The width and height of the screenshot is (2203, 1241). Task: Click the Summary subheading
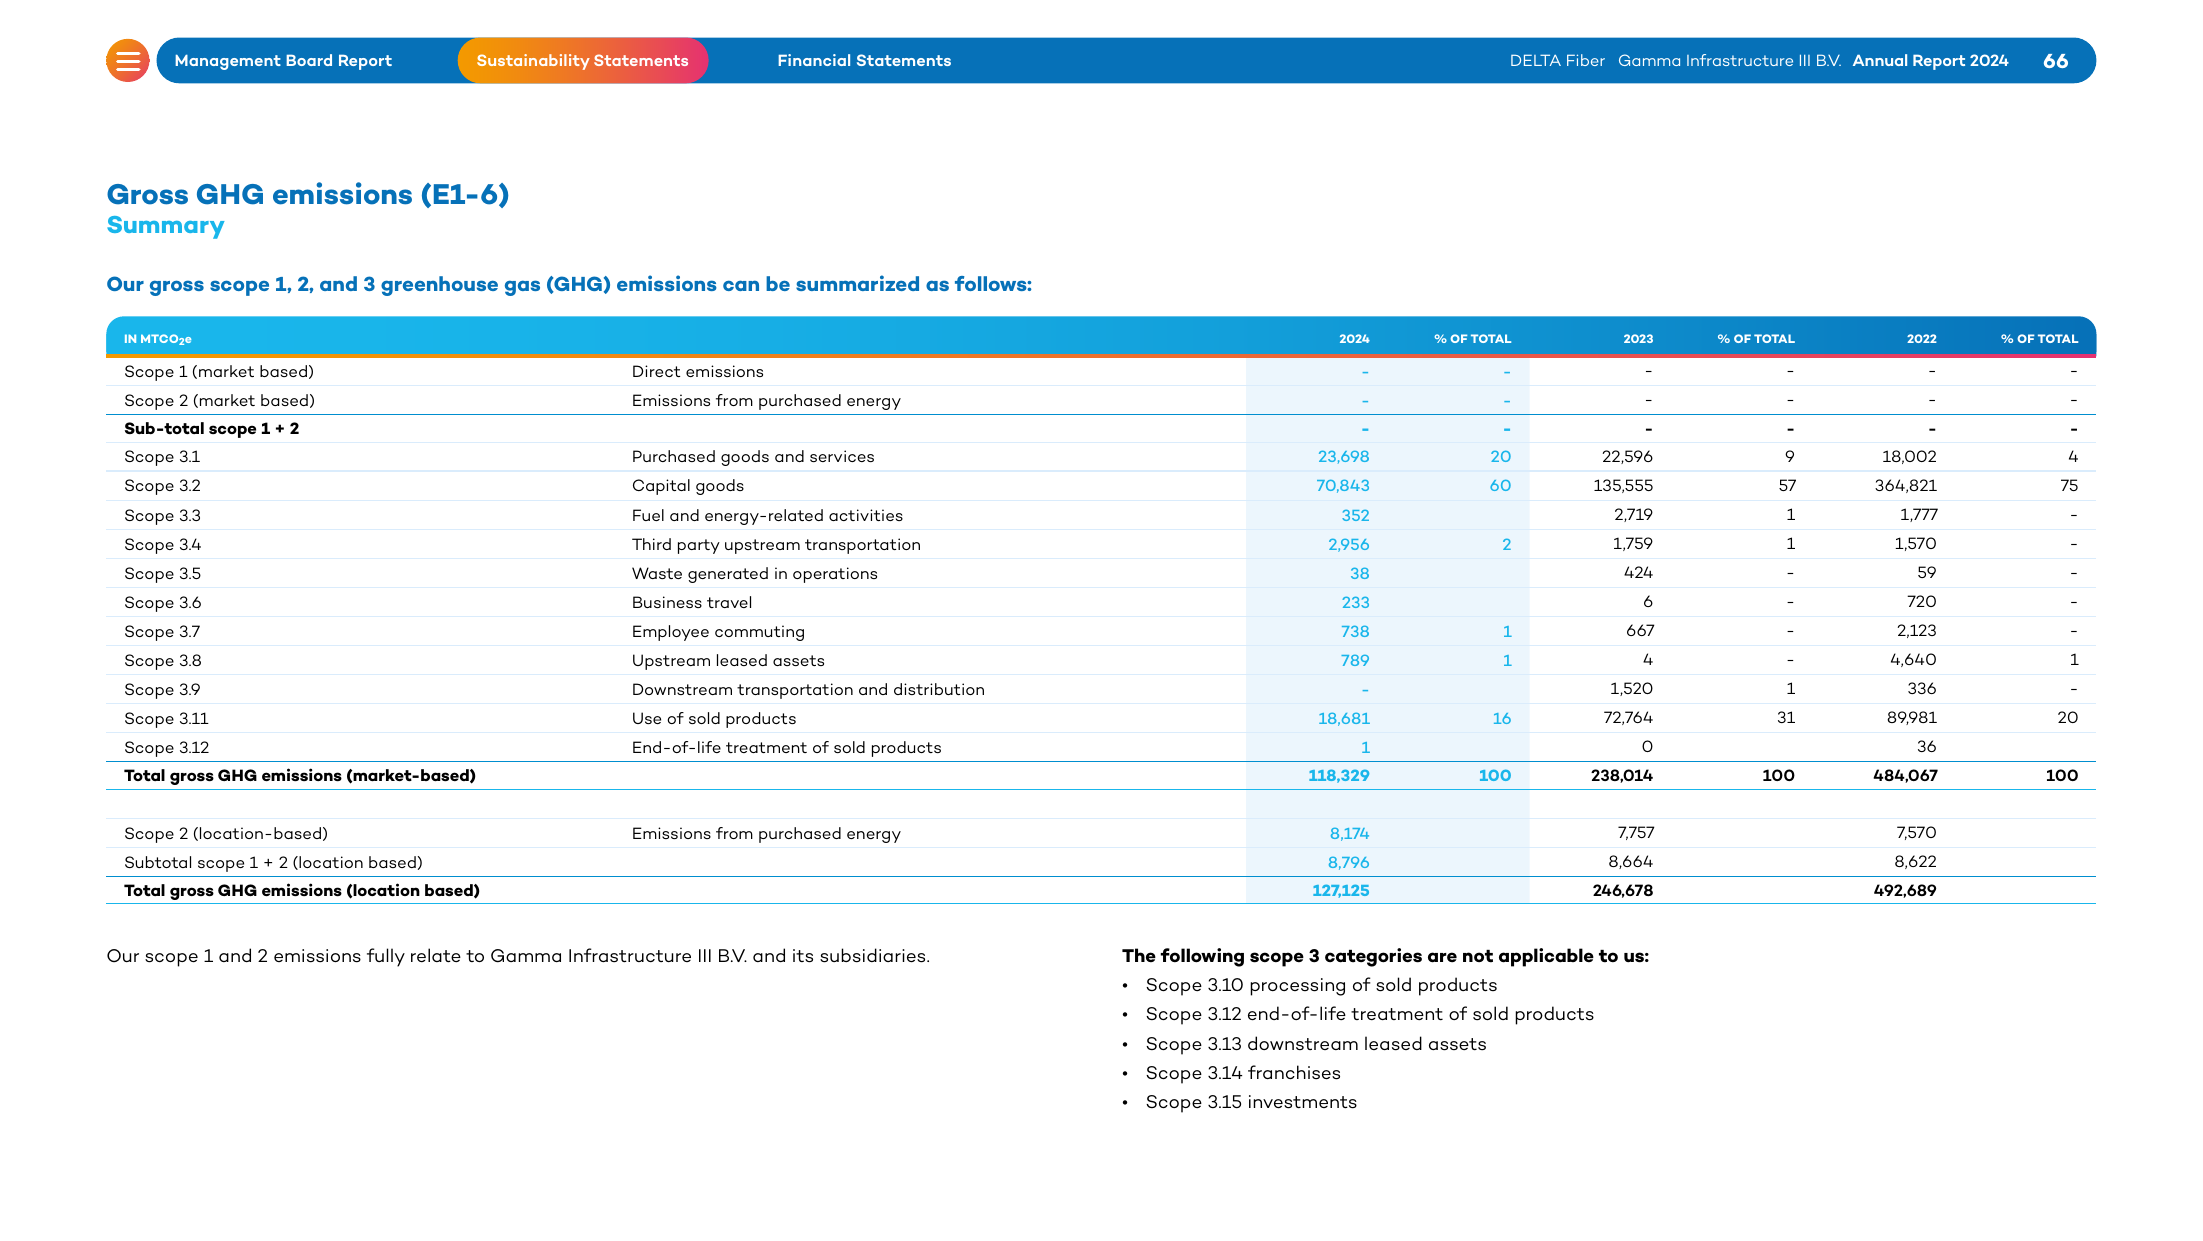tap(165, 226)
